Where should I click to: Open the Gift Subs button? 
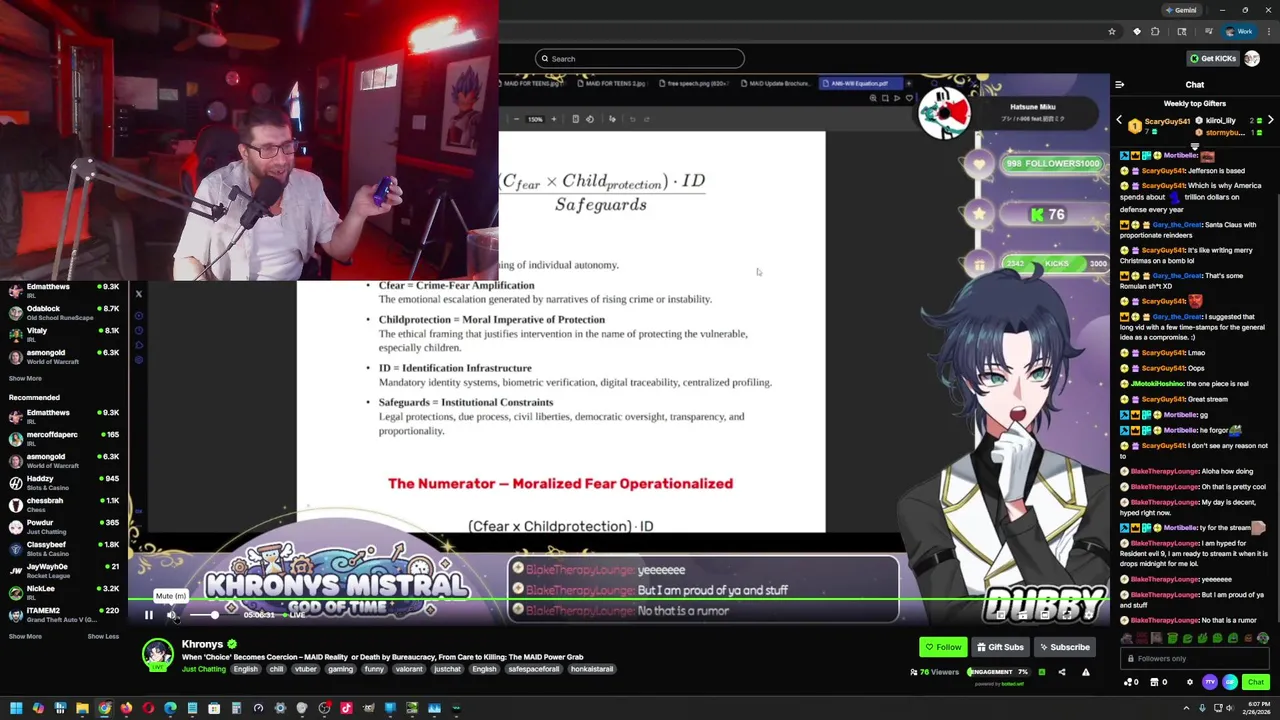(1000, 647)
